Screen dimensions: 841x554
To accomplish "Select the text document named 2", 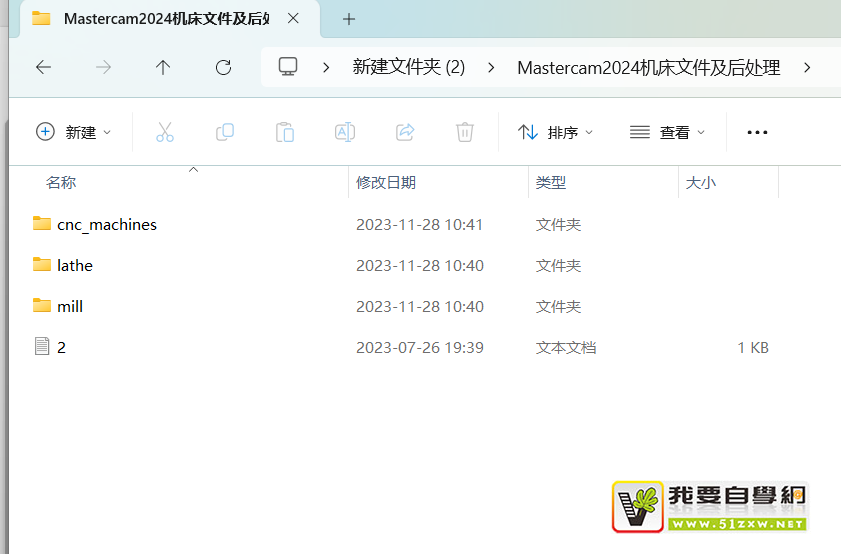I will coord(61,347).
